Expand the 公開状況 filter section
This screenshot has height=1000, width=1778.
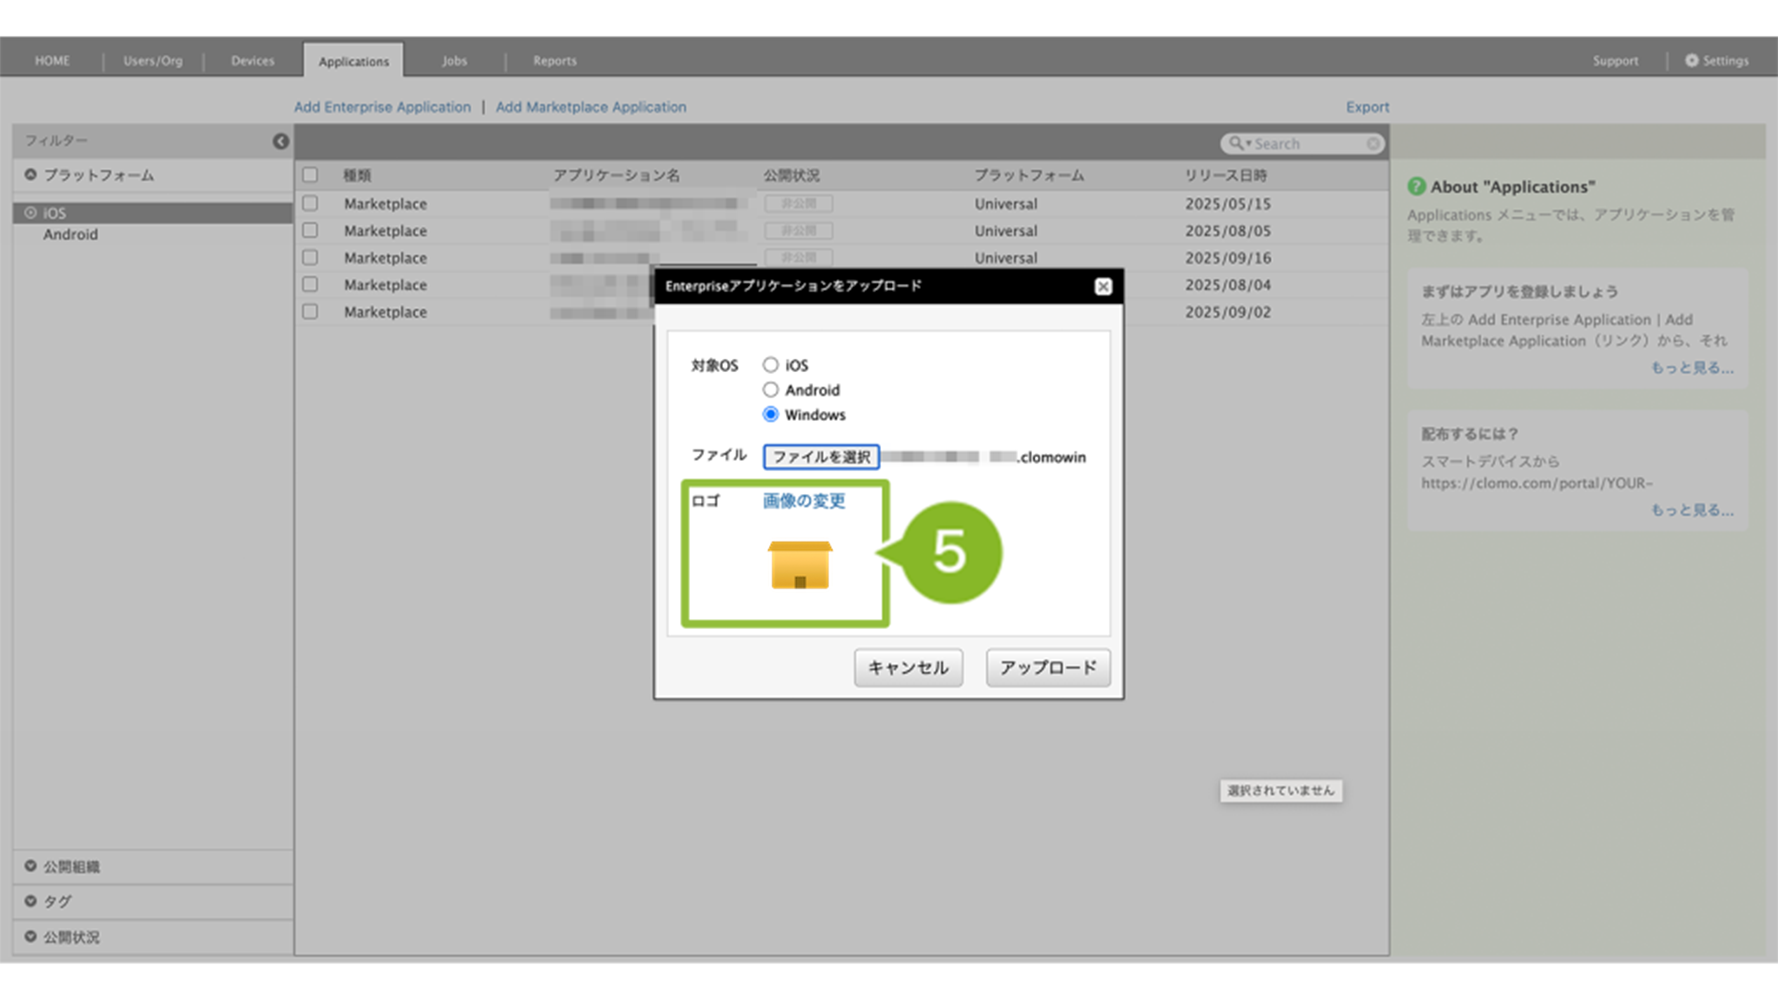coord(31,937)
